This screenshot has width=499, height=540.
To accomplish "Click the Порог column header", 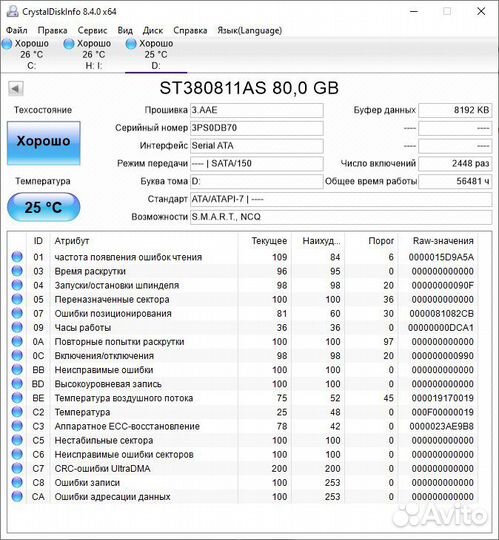I will 371,241.
